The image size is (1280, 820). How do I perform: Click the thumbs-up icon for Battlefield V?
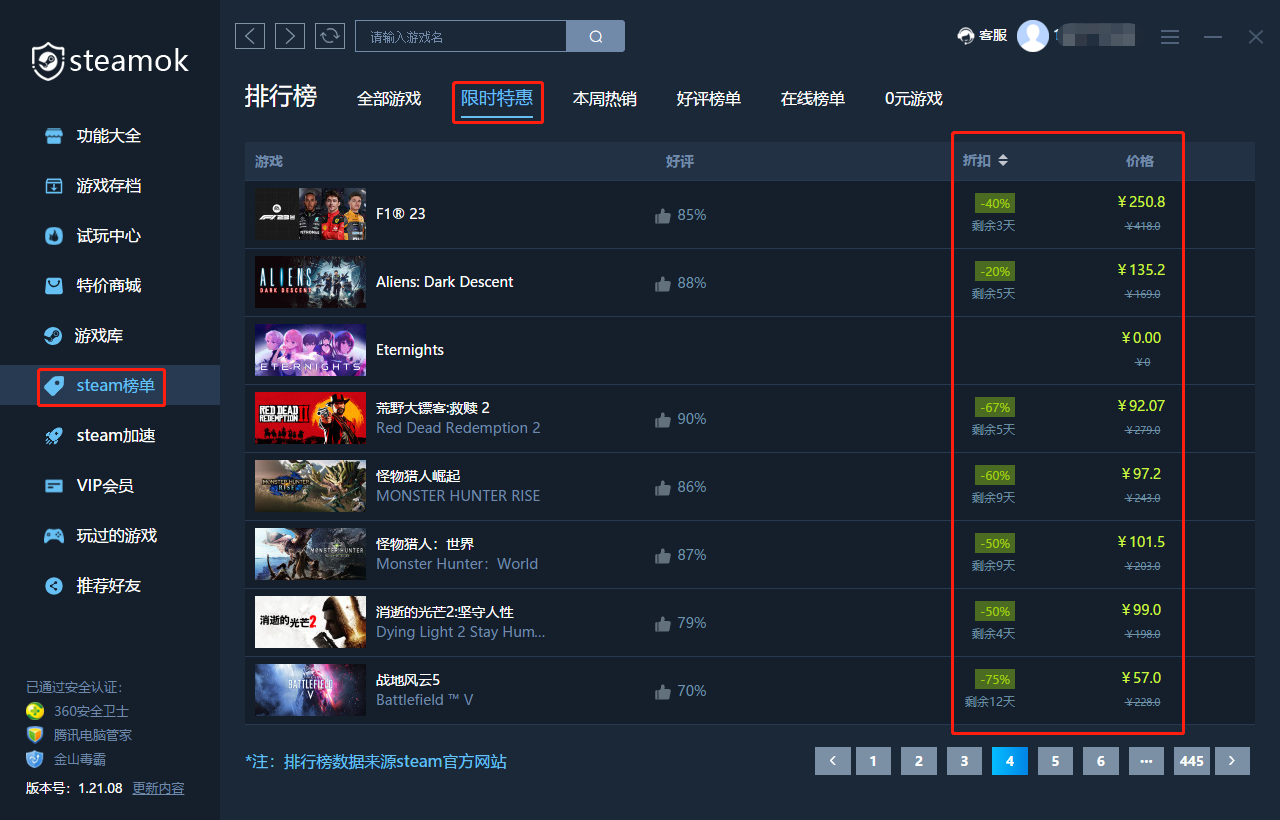662,691
